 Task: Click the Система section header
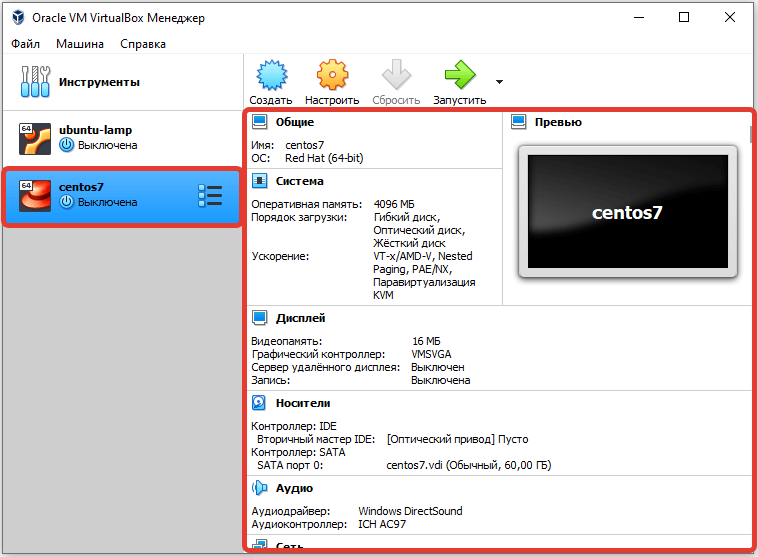[x=299, y=182]
